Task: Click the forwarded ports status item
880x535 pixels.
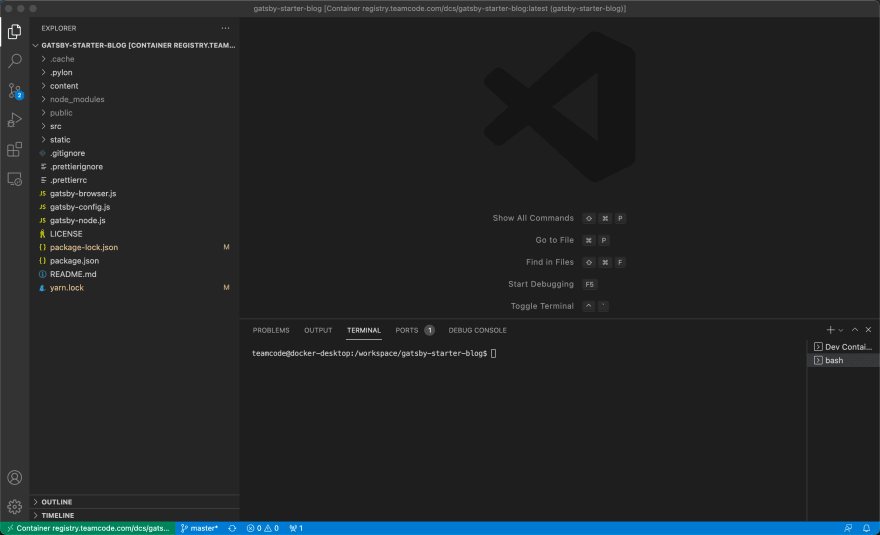Action: click(296, 528)
